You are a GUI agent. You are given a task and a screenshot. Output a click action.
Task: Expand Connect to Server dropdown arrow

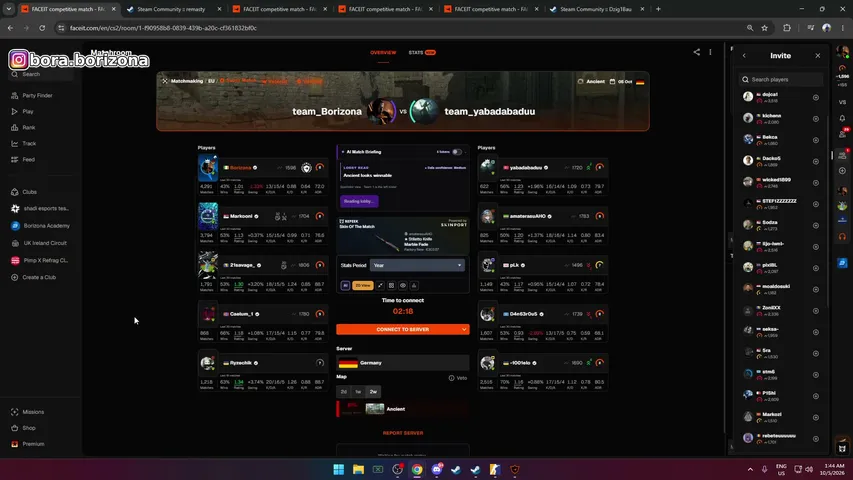click(x=463, y=329)
